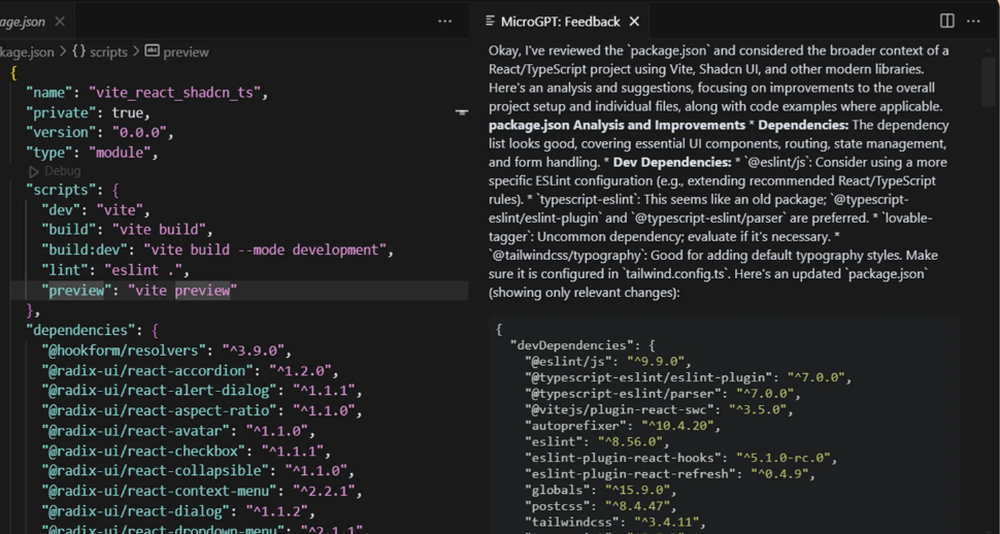Click bold "package.json Analysis and Improvements" heading
The height and width of the screenshot is (534, 1000).
[617, 125]
